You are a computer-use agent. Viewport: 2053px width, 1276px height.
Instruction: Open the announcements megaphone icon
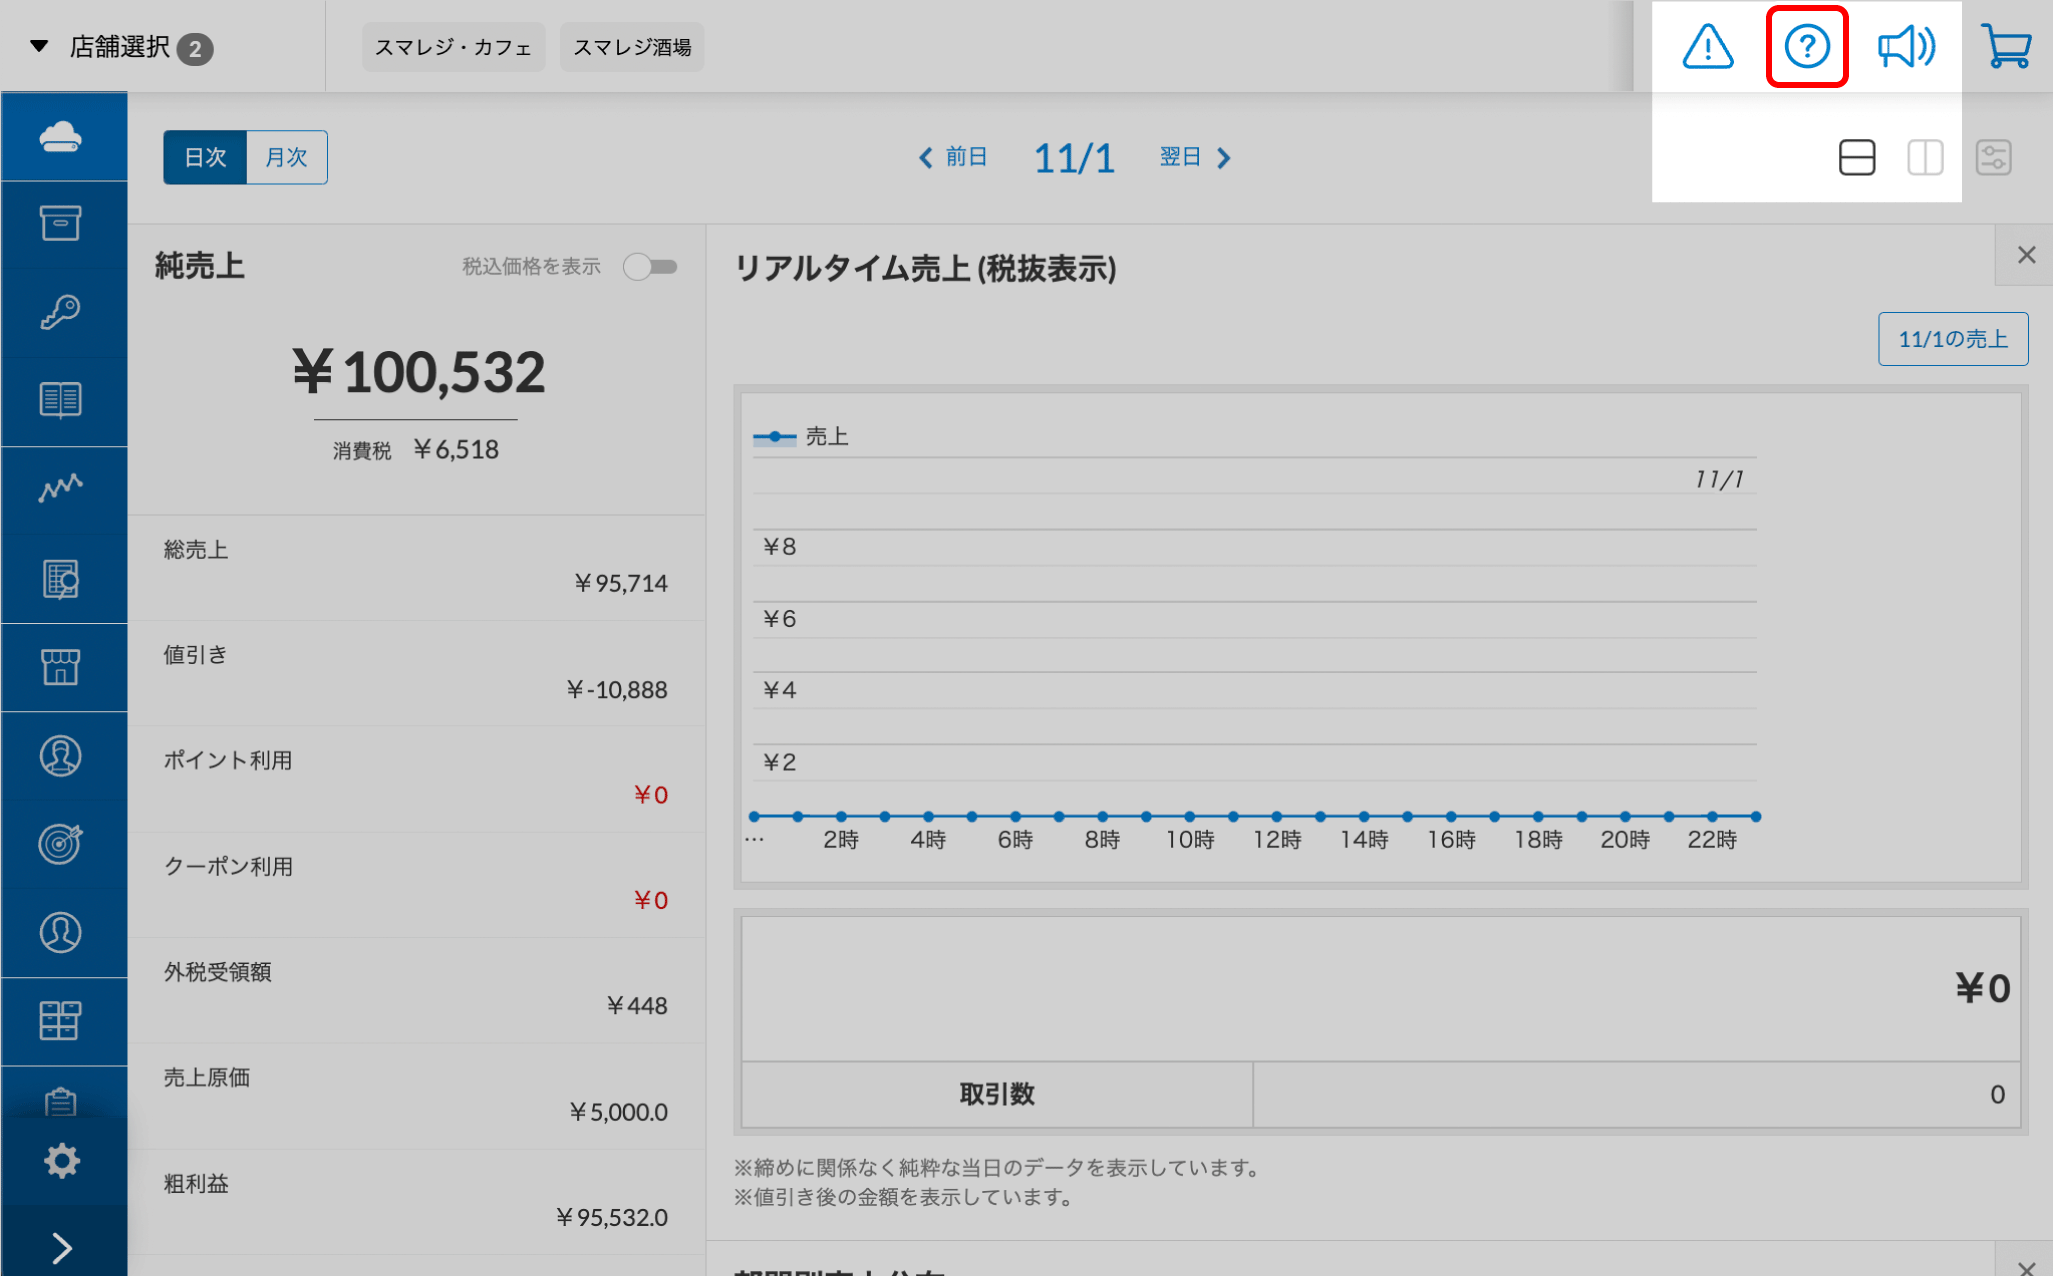click(1906, 47)
